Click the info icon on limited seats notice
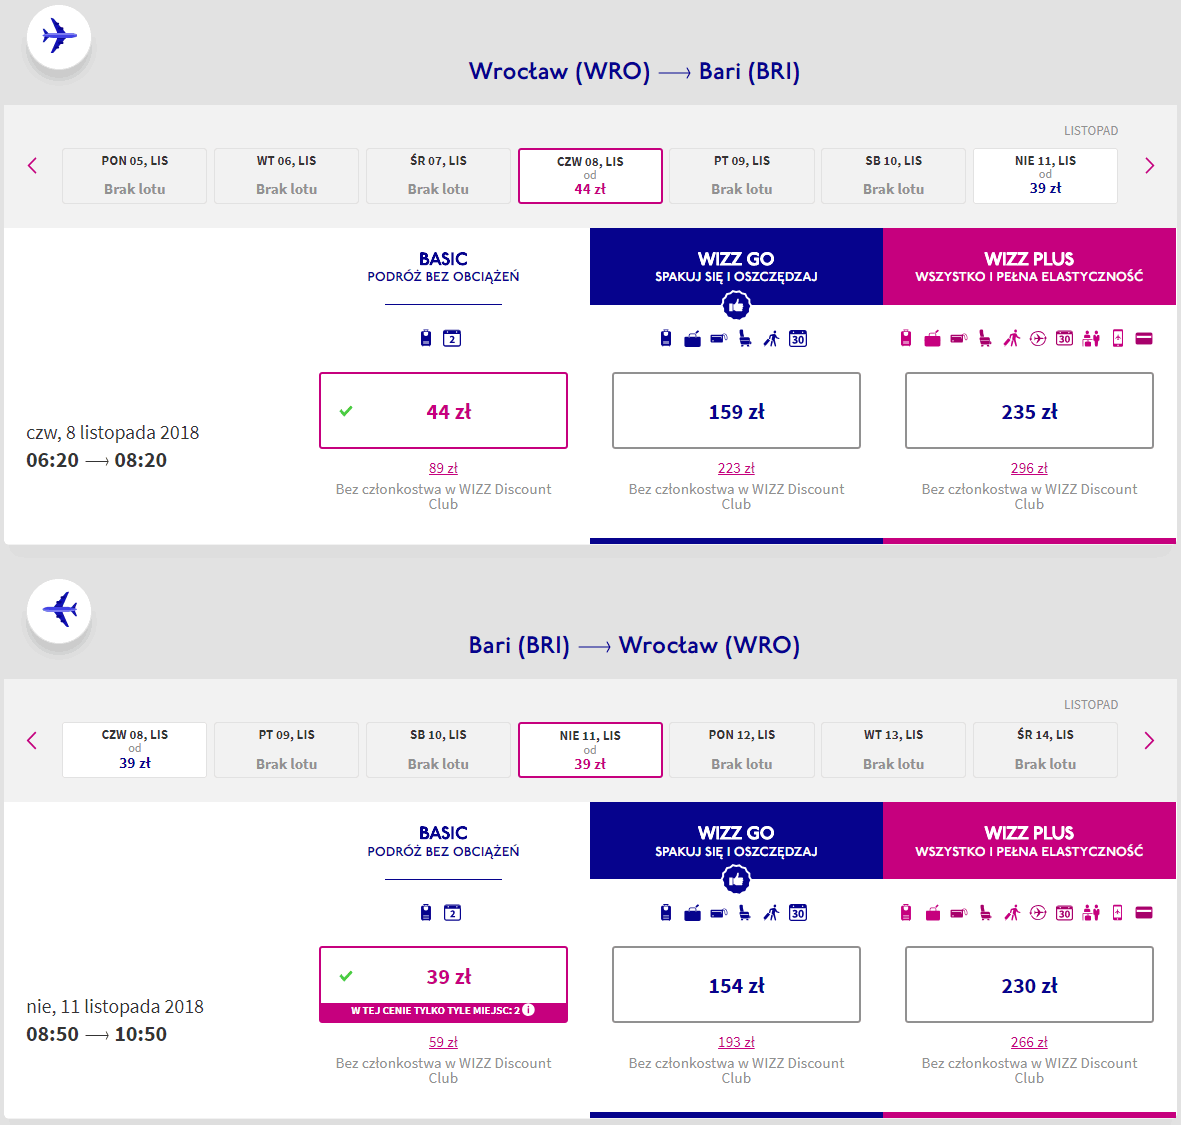Viewport: 1181px width, 1125px height. pyautogui.click(x=529, y=1010)
